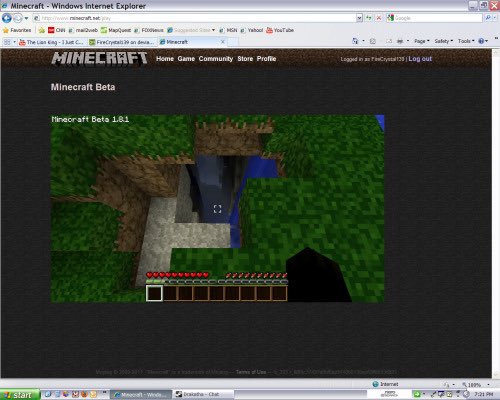Screen dimensions: 500x400
Task: Click the minecraft.net address bar
Action: point(193,18)
